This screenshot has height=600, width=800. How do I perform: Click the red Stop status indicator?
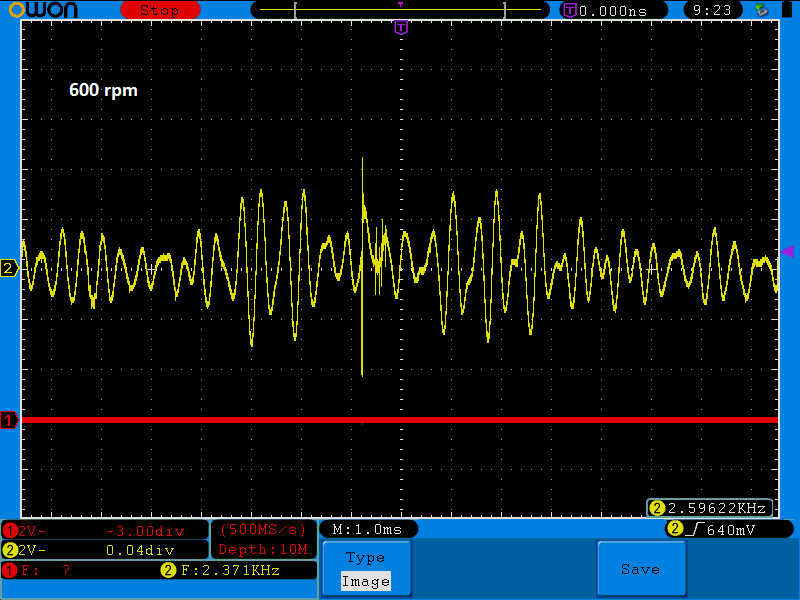pos(159,10)
